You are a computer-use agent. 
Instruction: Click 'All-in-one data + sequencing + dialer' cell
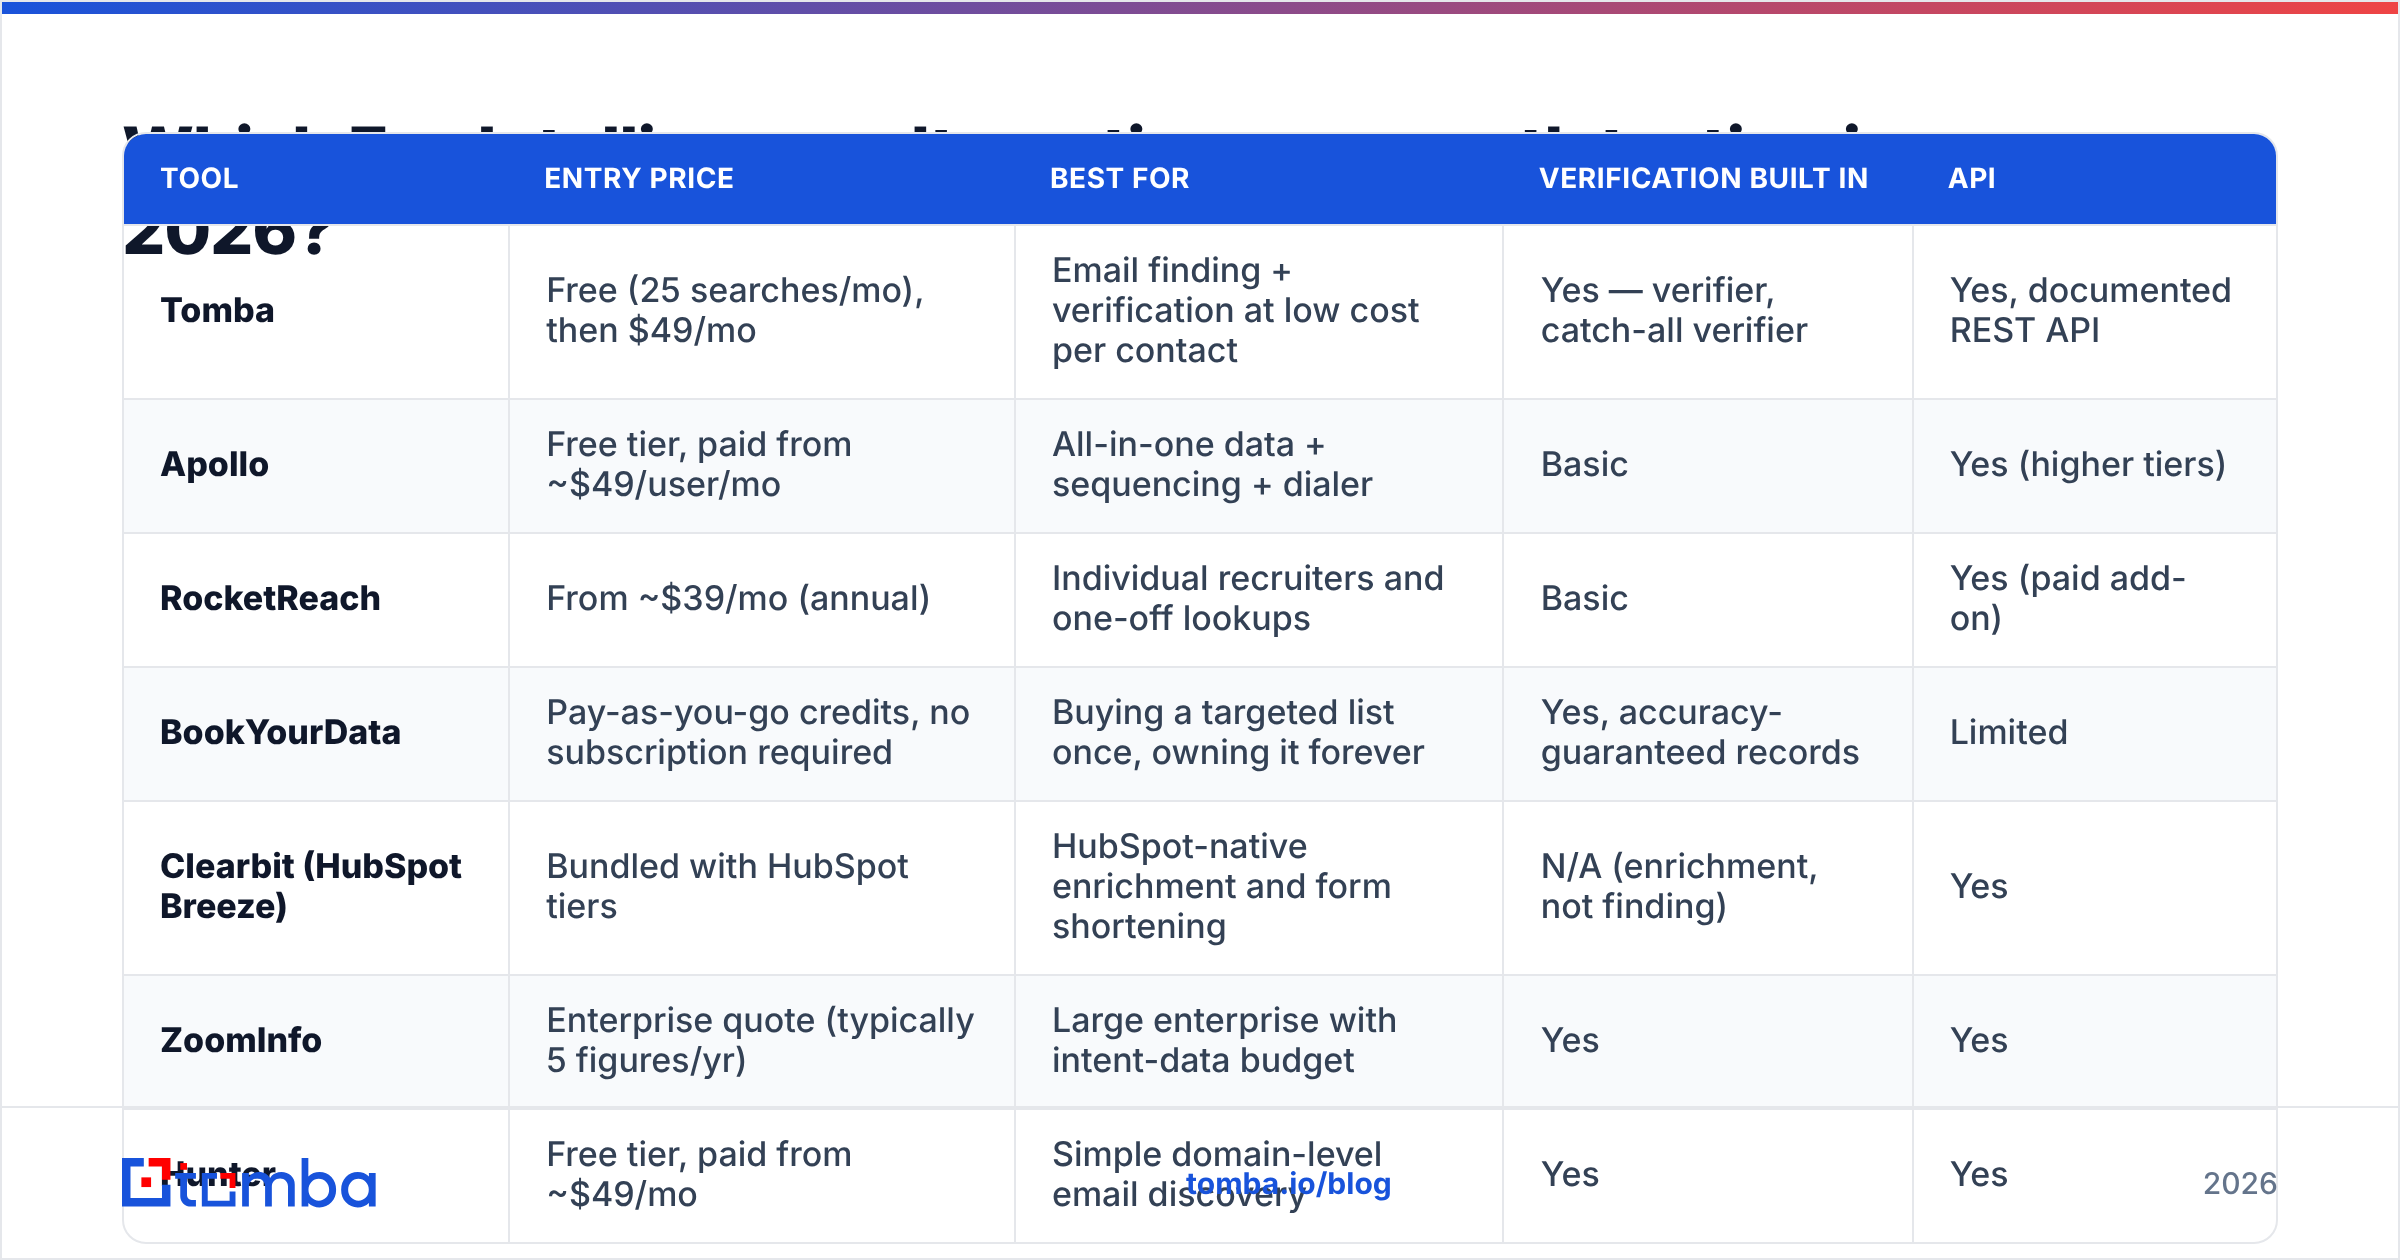click(x=1259, y=466)
